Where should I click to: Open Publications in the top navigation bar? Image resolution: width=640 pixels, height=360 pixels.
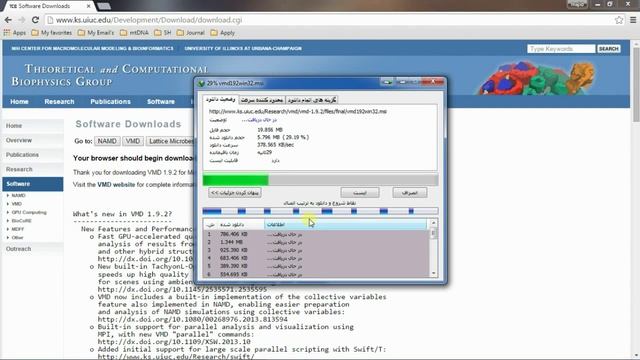click(x=111, y=102)
